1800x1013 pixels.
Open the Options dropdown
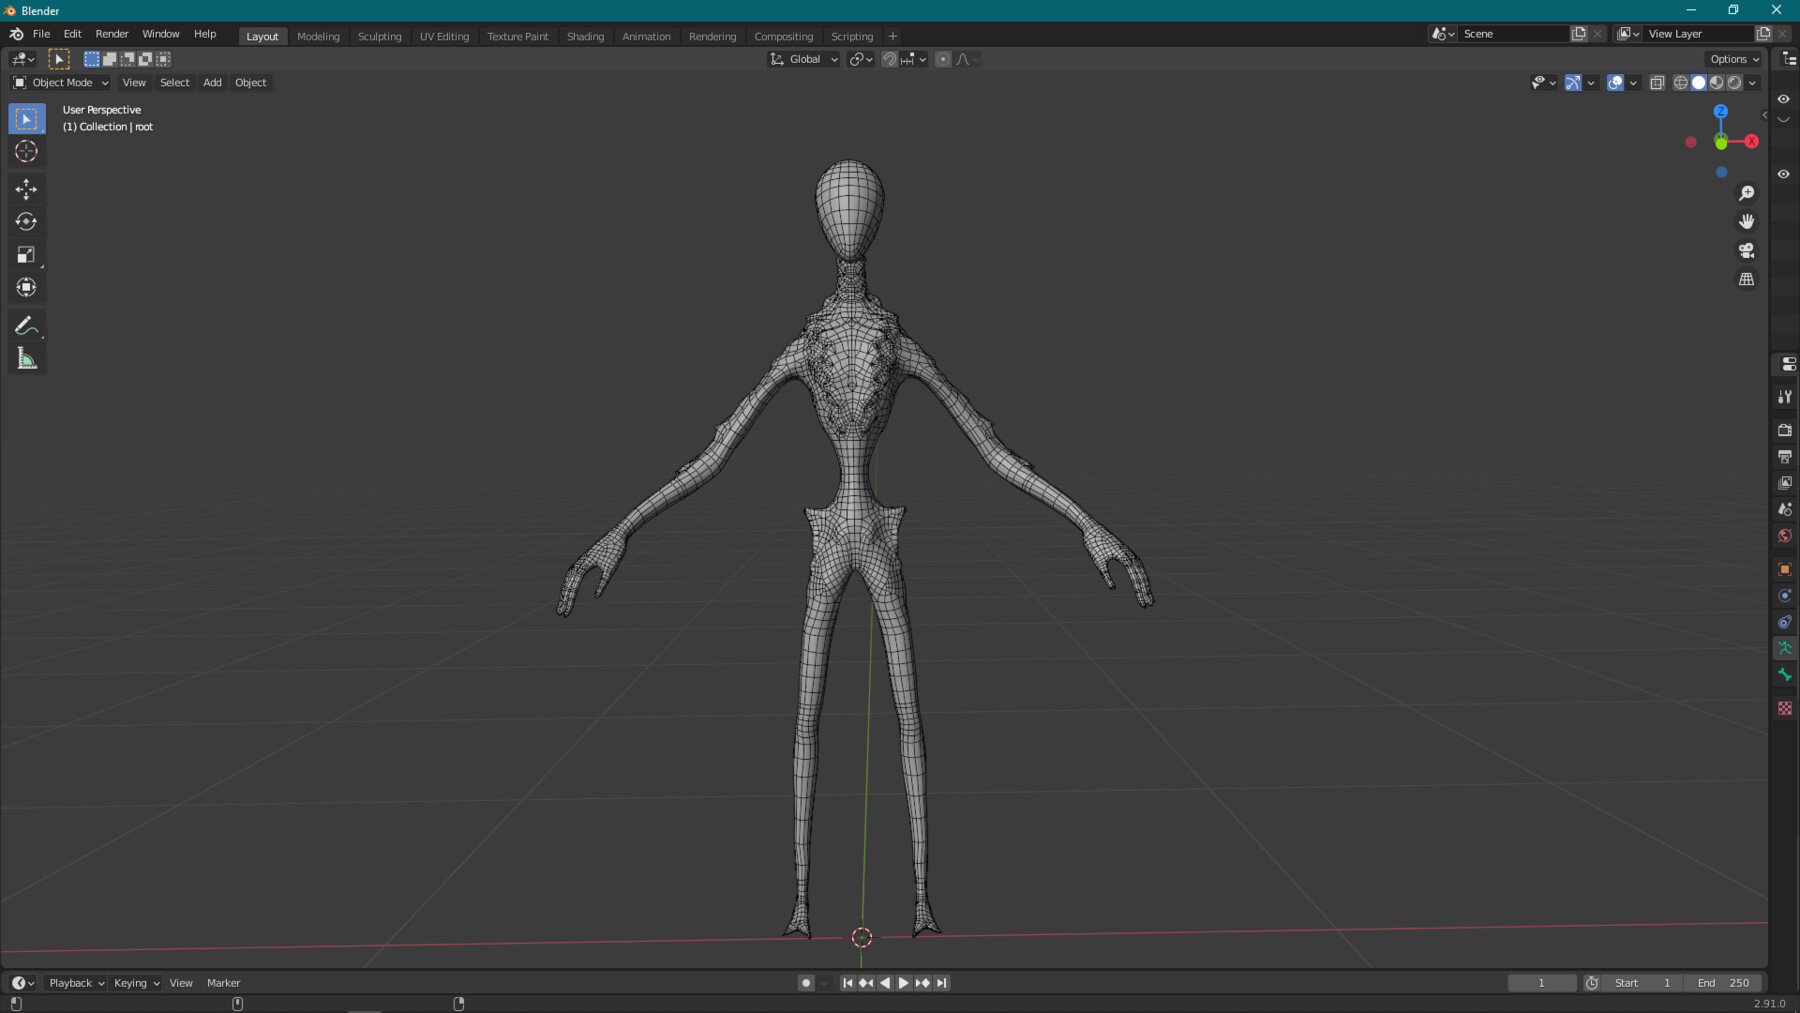coord(1734,59)
